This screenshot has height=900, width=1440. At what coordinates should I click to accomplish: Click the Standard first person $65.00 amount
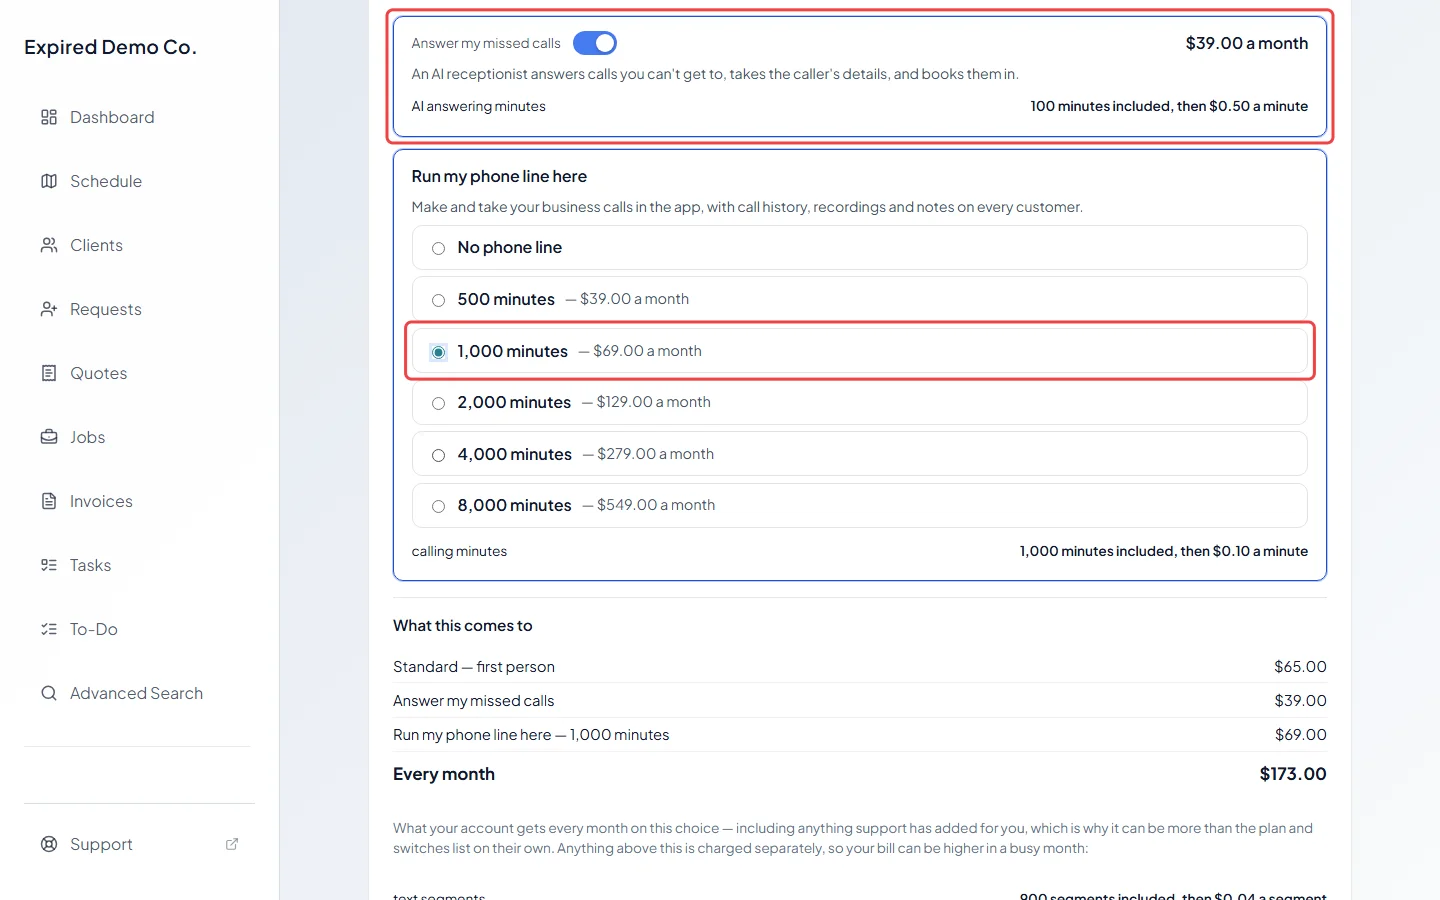point(1300,667)
